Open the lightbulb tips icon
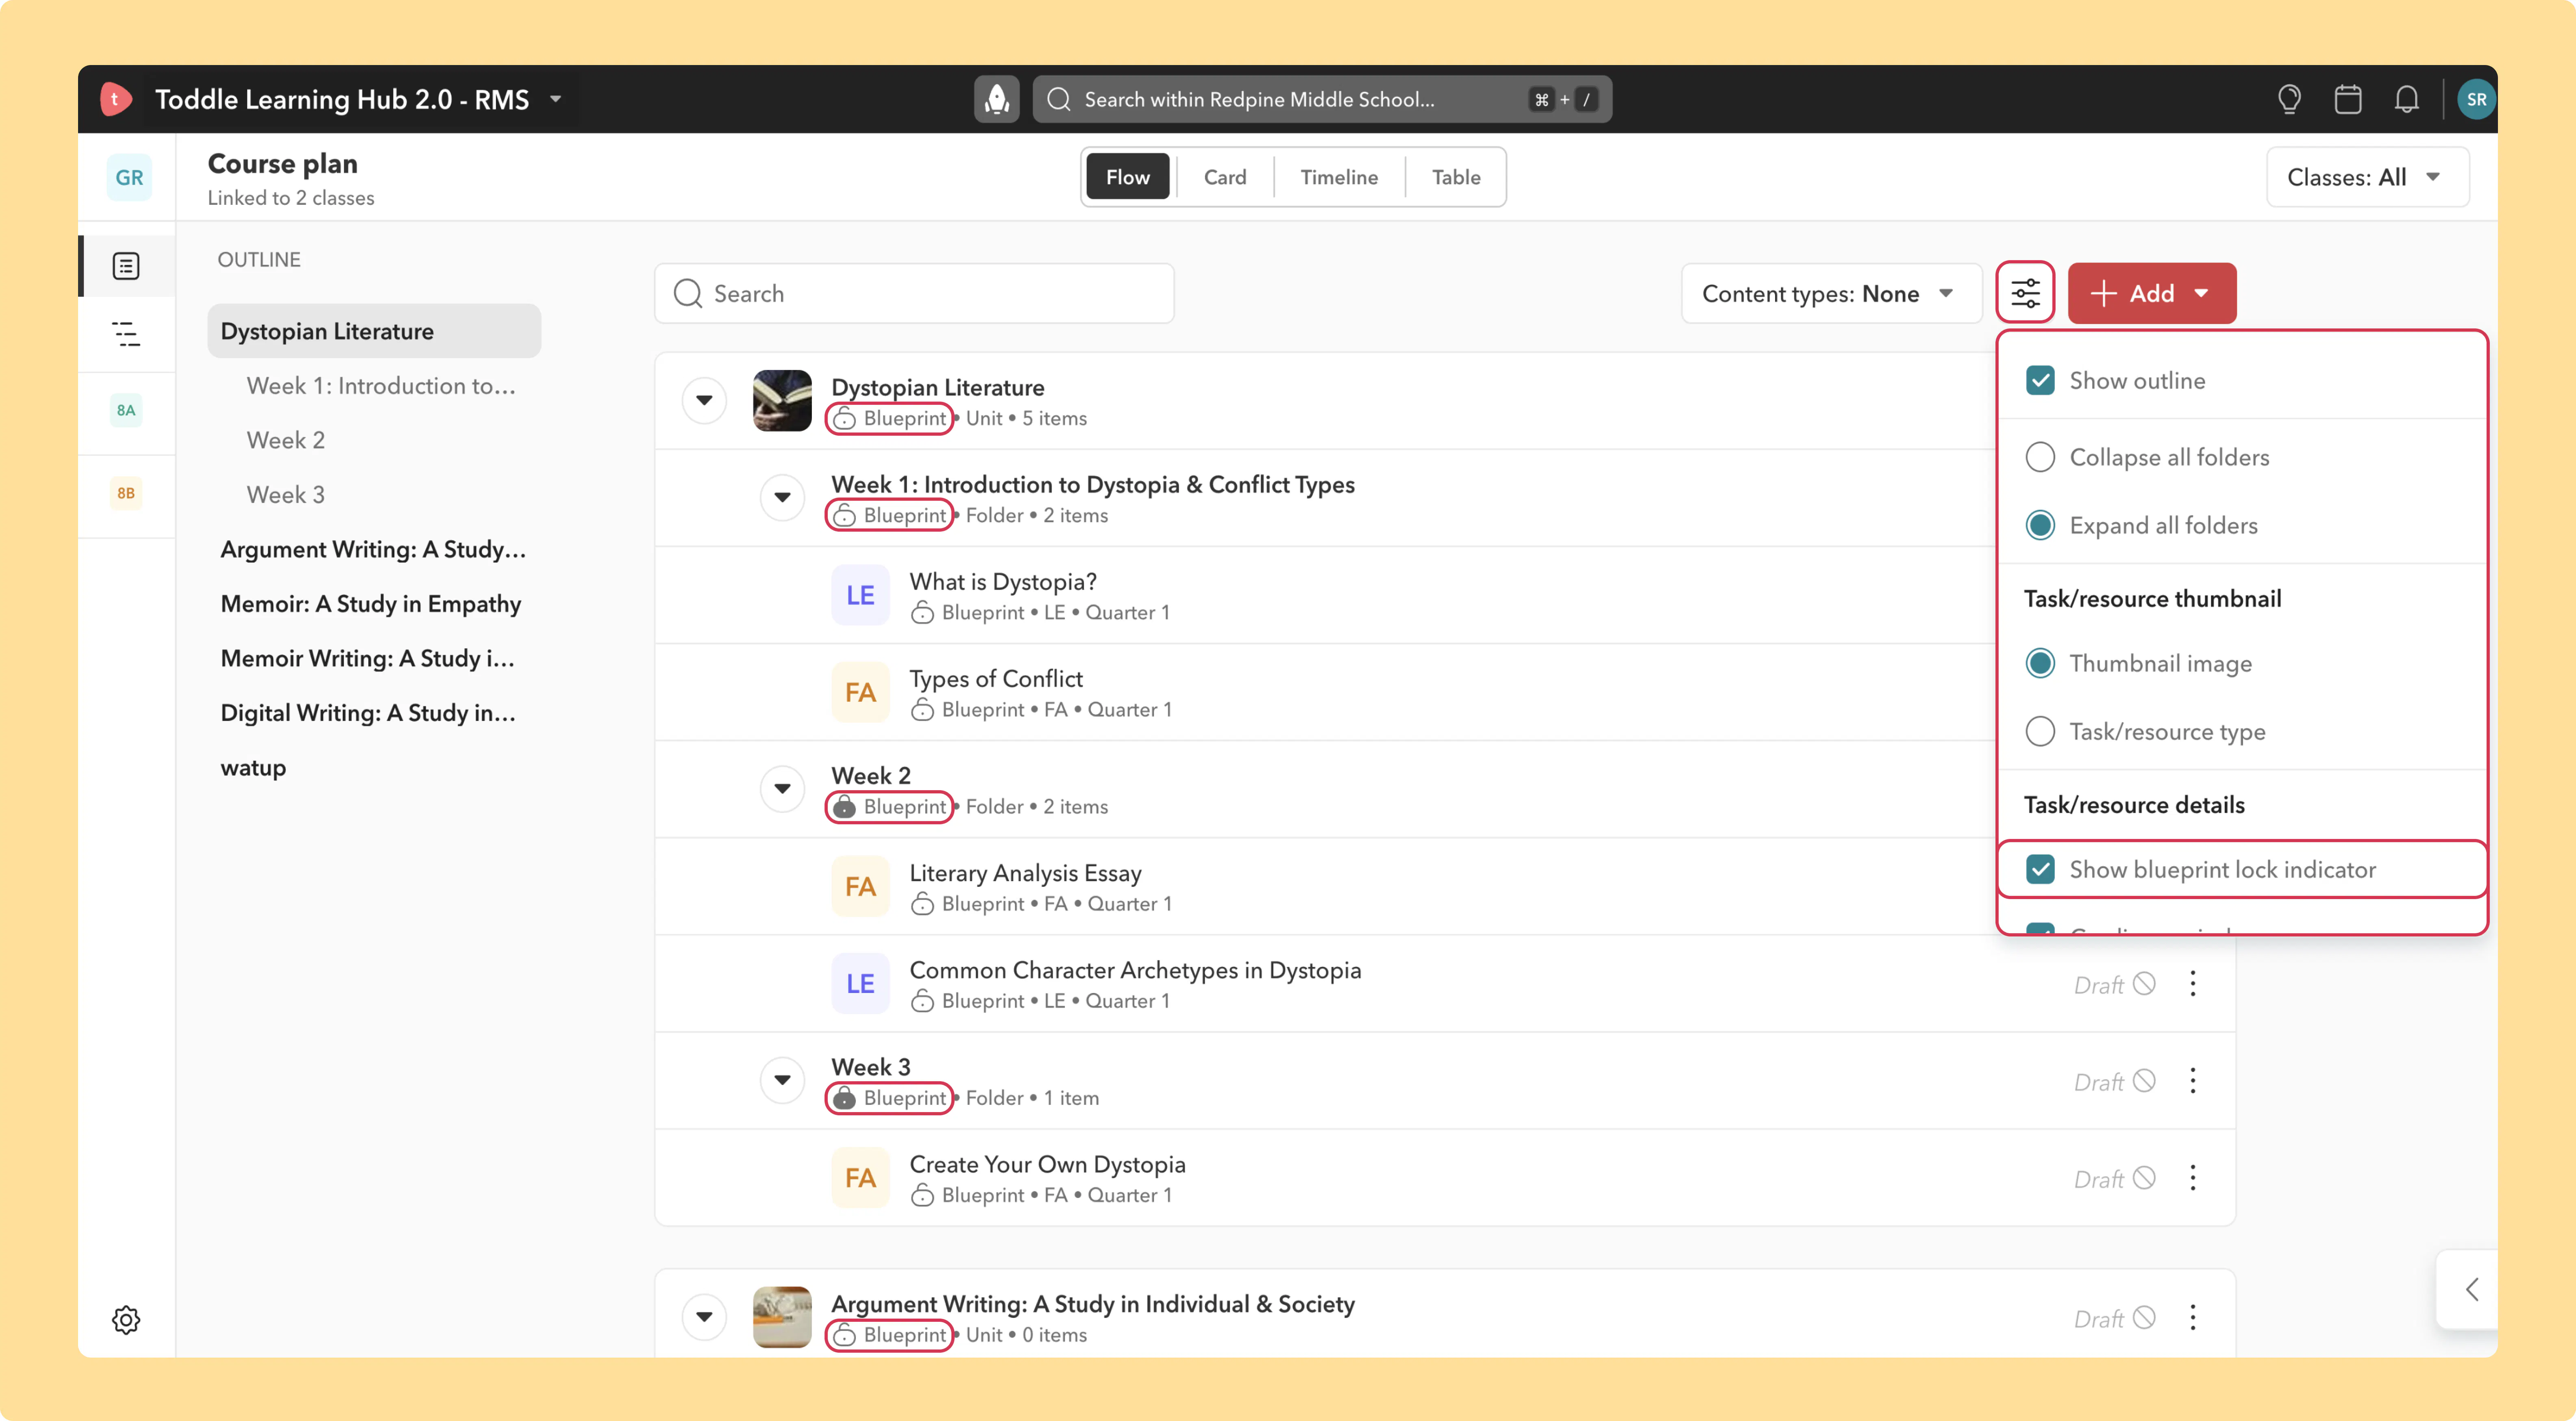 (2289, 99)
